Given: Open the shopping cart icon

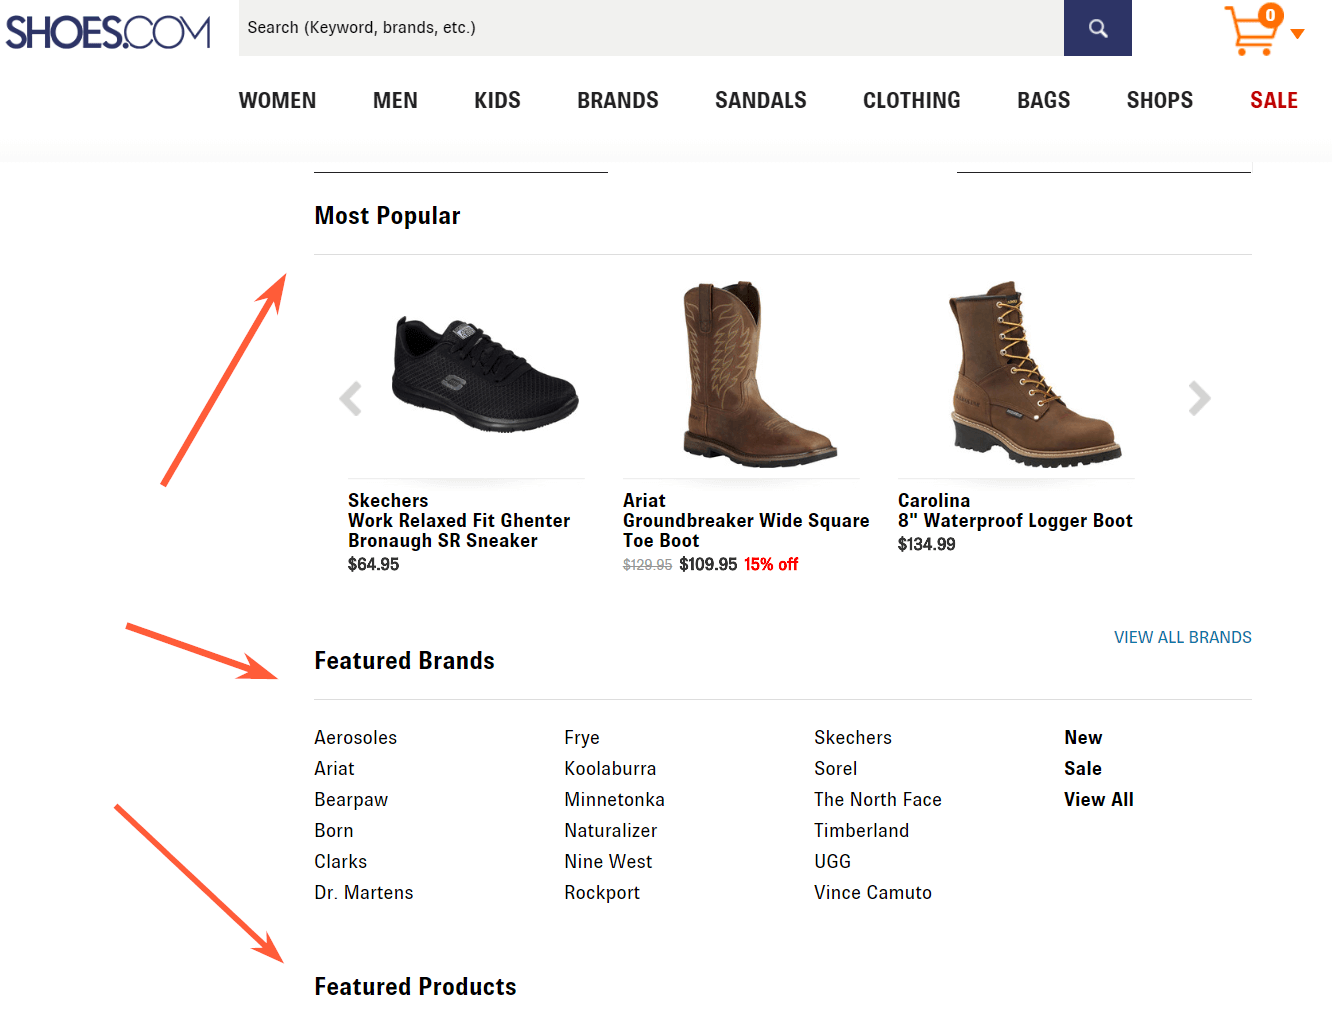Looking at the screenshot, I should [1252, 30].
